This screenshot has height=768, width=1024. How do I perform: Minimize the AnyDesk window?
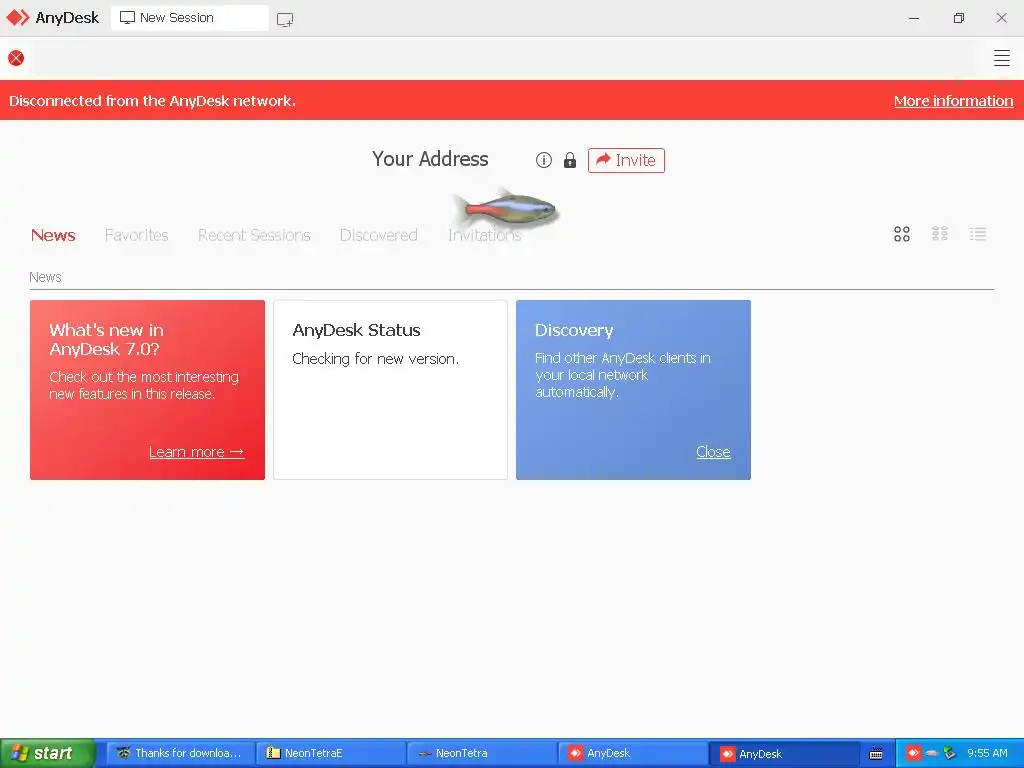(x=914, y=18)
